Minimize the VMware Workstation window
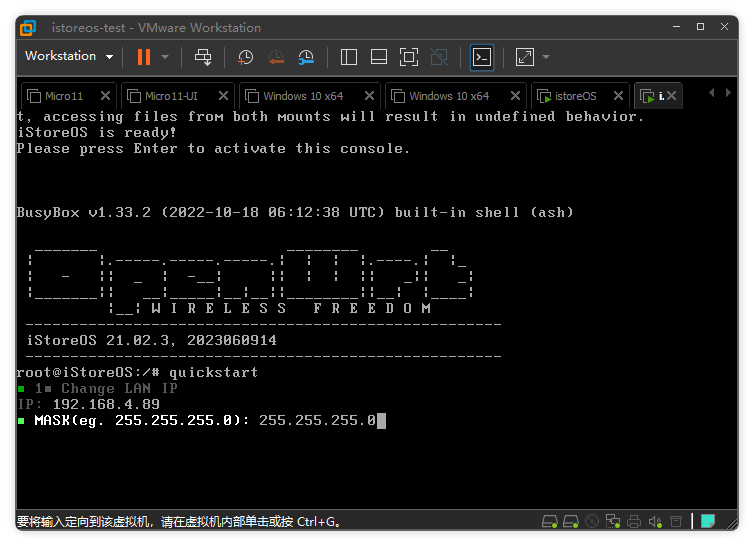The image size is (754, 546). (677, 27)
